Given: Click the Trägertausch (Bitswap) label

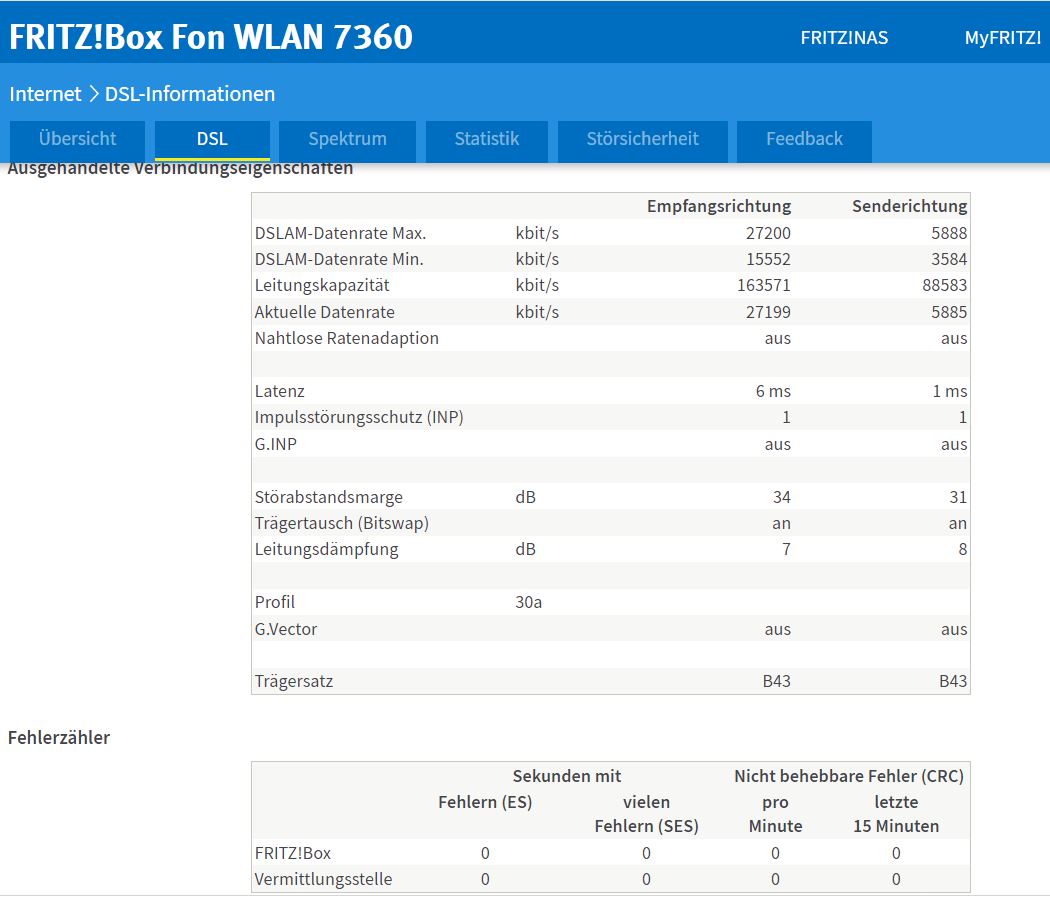Looking at the screenshot, I should click(342, 523).
